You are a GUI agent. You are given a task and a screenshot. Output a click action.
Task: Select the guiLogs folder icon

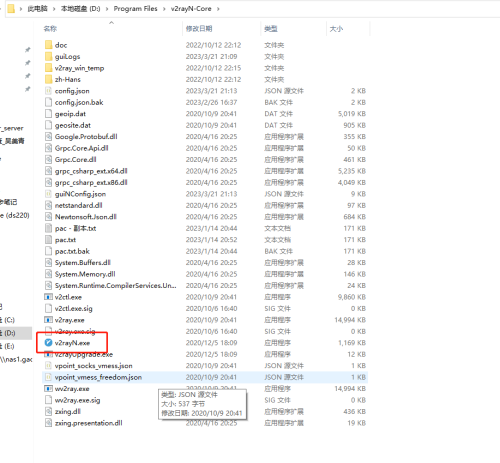(49, 56)
